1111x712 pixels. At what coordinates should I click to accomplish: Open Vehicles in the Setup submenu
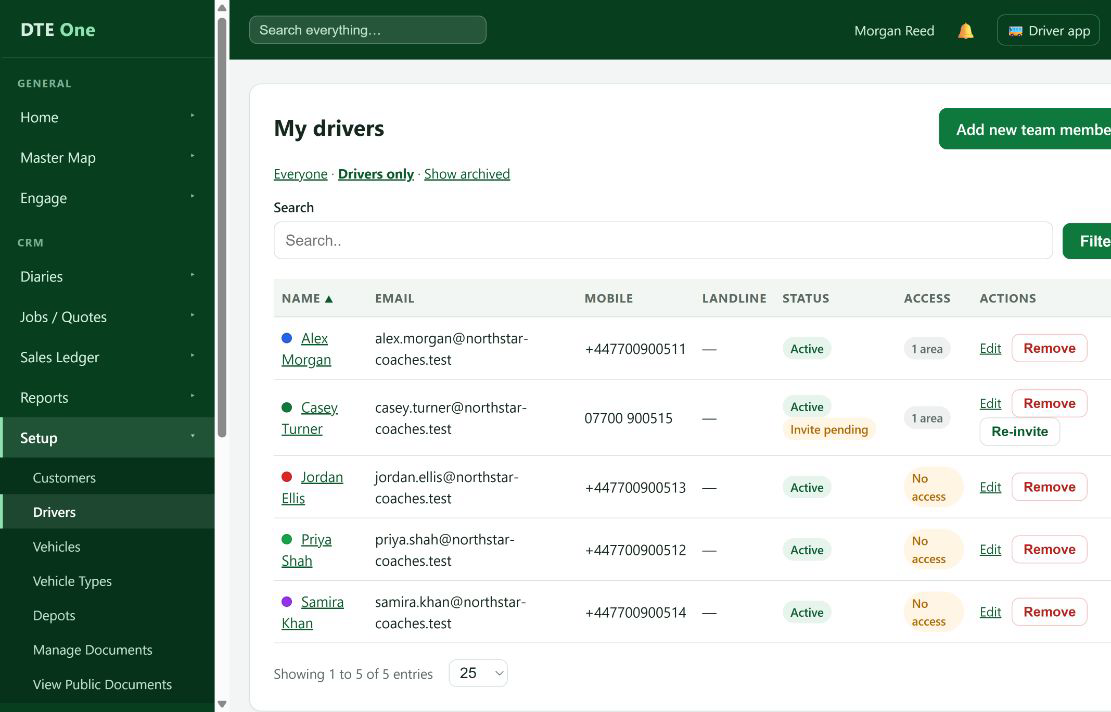[x=57, y=547]
